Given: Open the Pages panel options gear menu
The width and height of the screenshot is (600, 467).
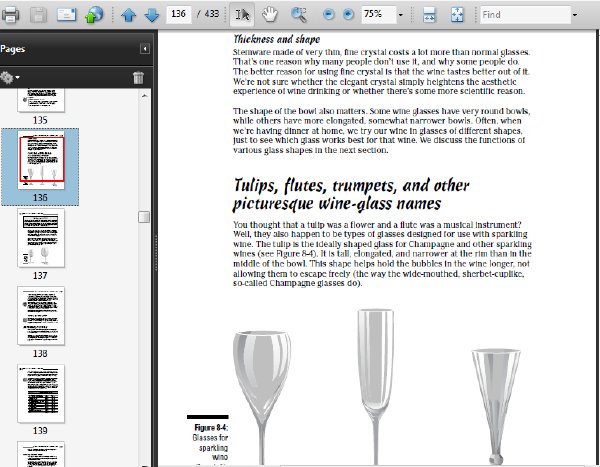Looking at the screenshot, I should 10,77.
